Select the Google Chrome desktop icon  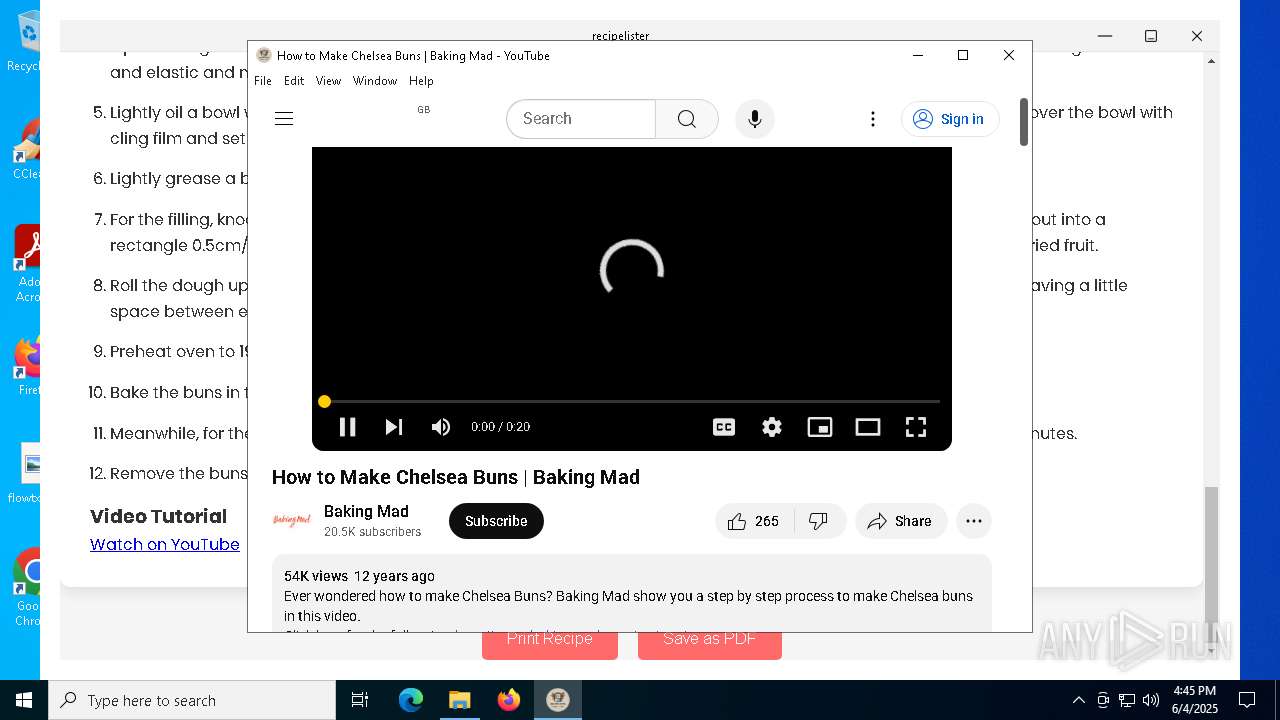pyautogui.click(x=28, y=588)
